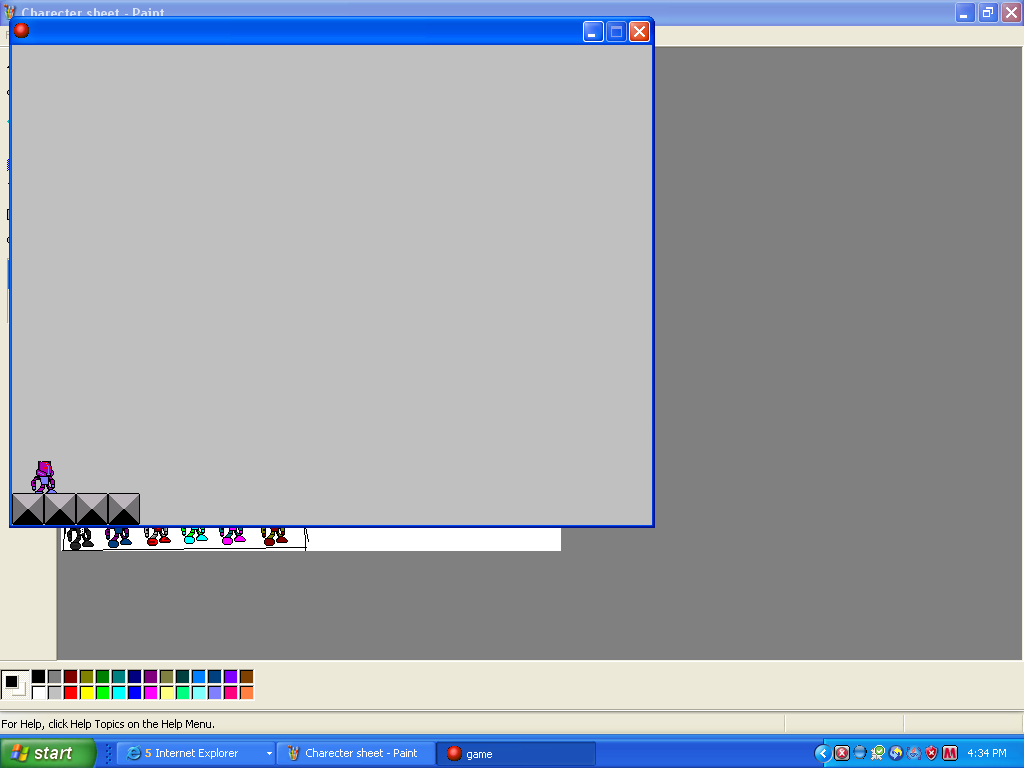1024x768 pixels.
Task: Switch to Charecter sheet - Paint via taskbar
Action: [355, 753]
